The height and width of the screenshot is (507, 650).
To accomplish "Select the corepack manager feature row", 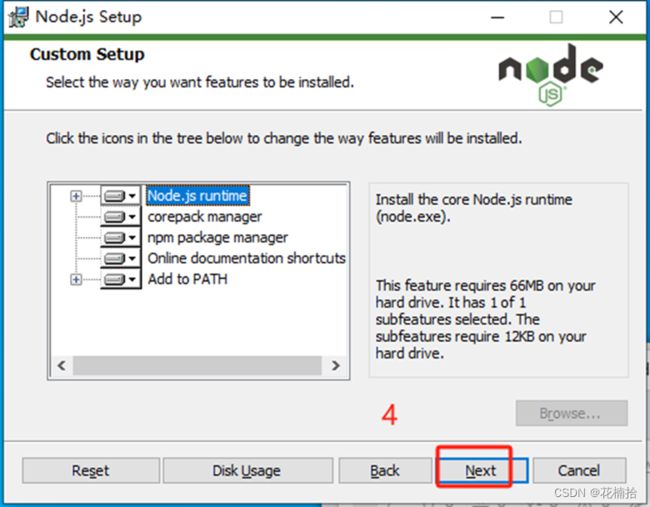I will point(205,216).
